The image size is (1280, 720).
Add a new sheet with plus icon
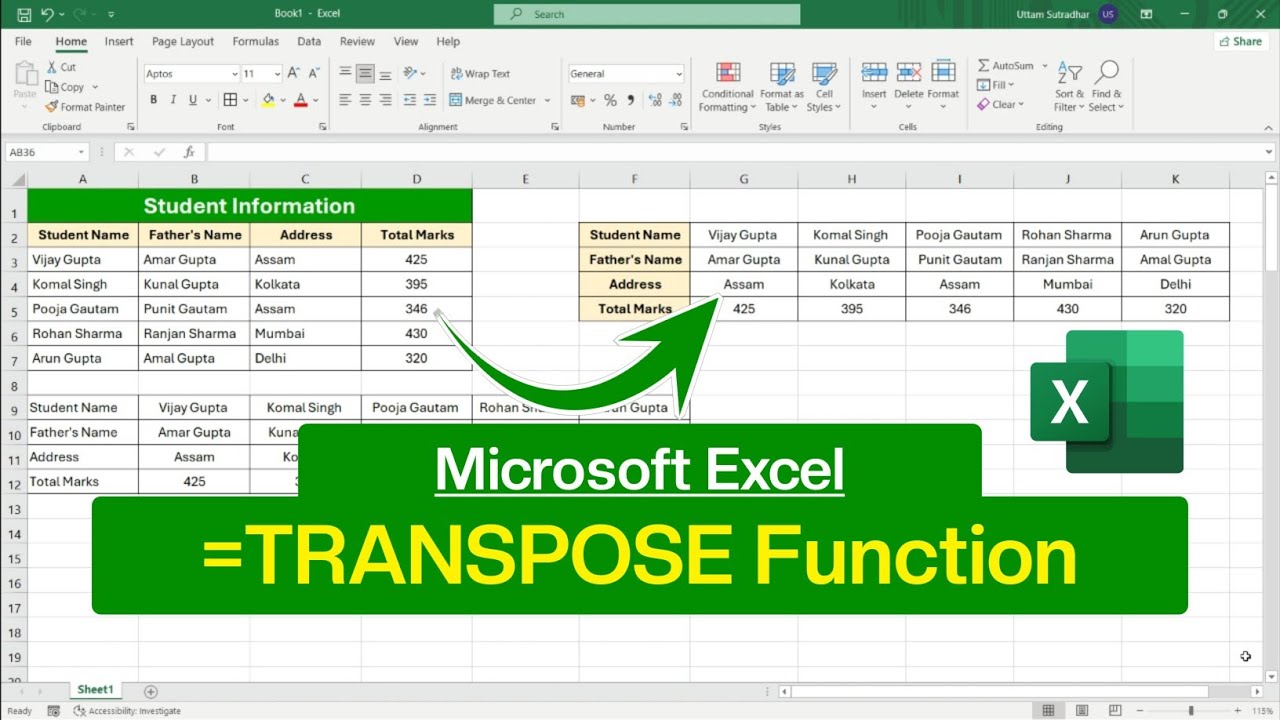point(151,691)
